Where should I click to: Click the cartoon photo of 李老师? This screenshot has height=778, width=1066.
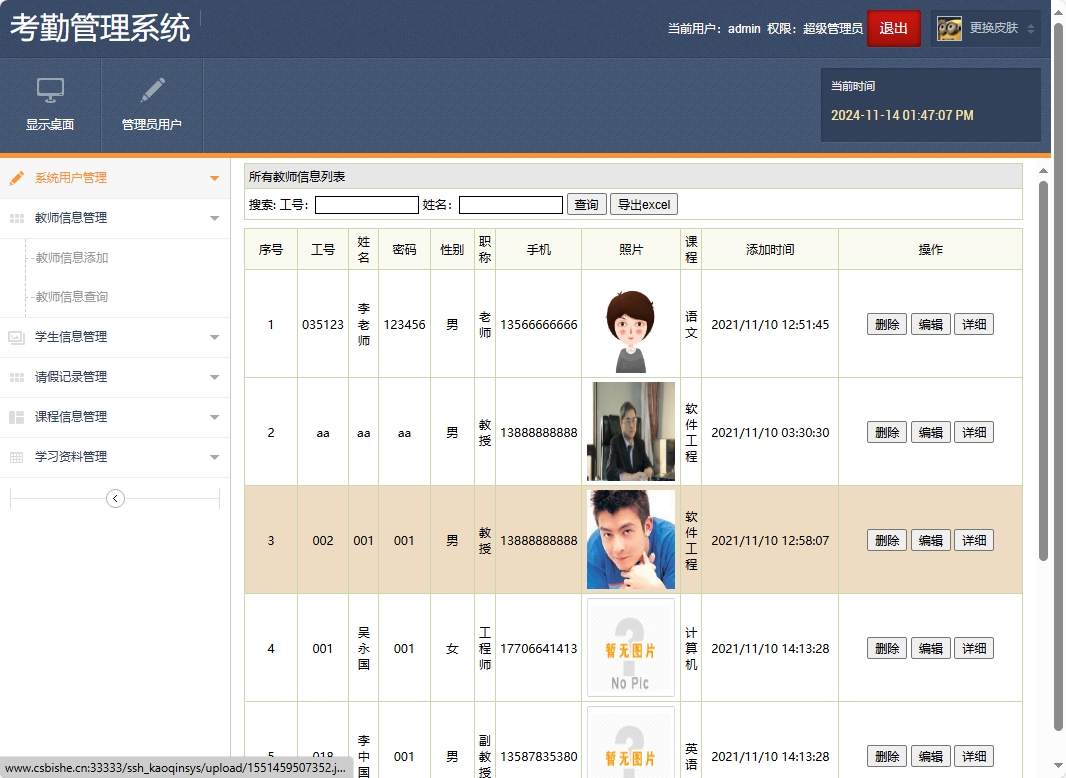coord(630,324)
